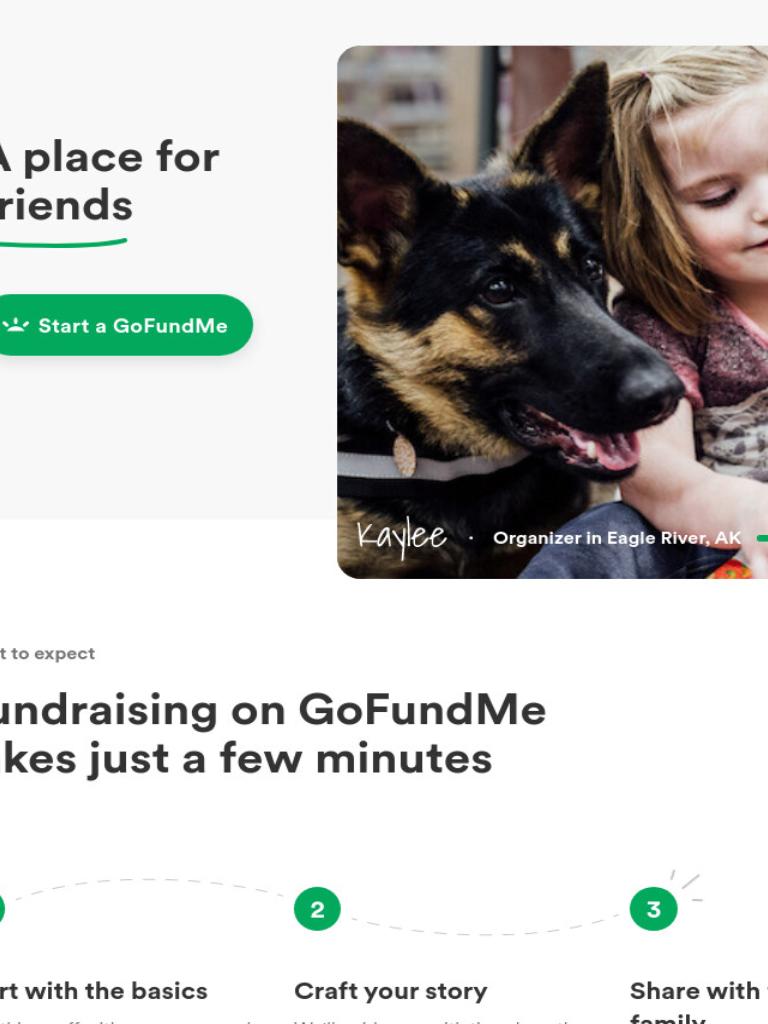This screenshot has width=768, height=1024.
Task: Click the dashed line between steps 2 and 3
Action: coord(485,926)
